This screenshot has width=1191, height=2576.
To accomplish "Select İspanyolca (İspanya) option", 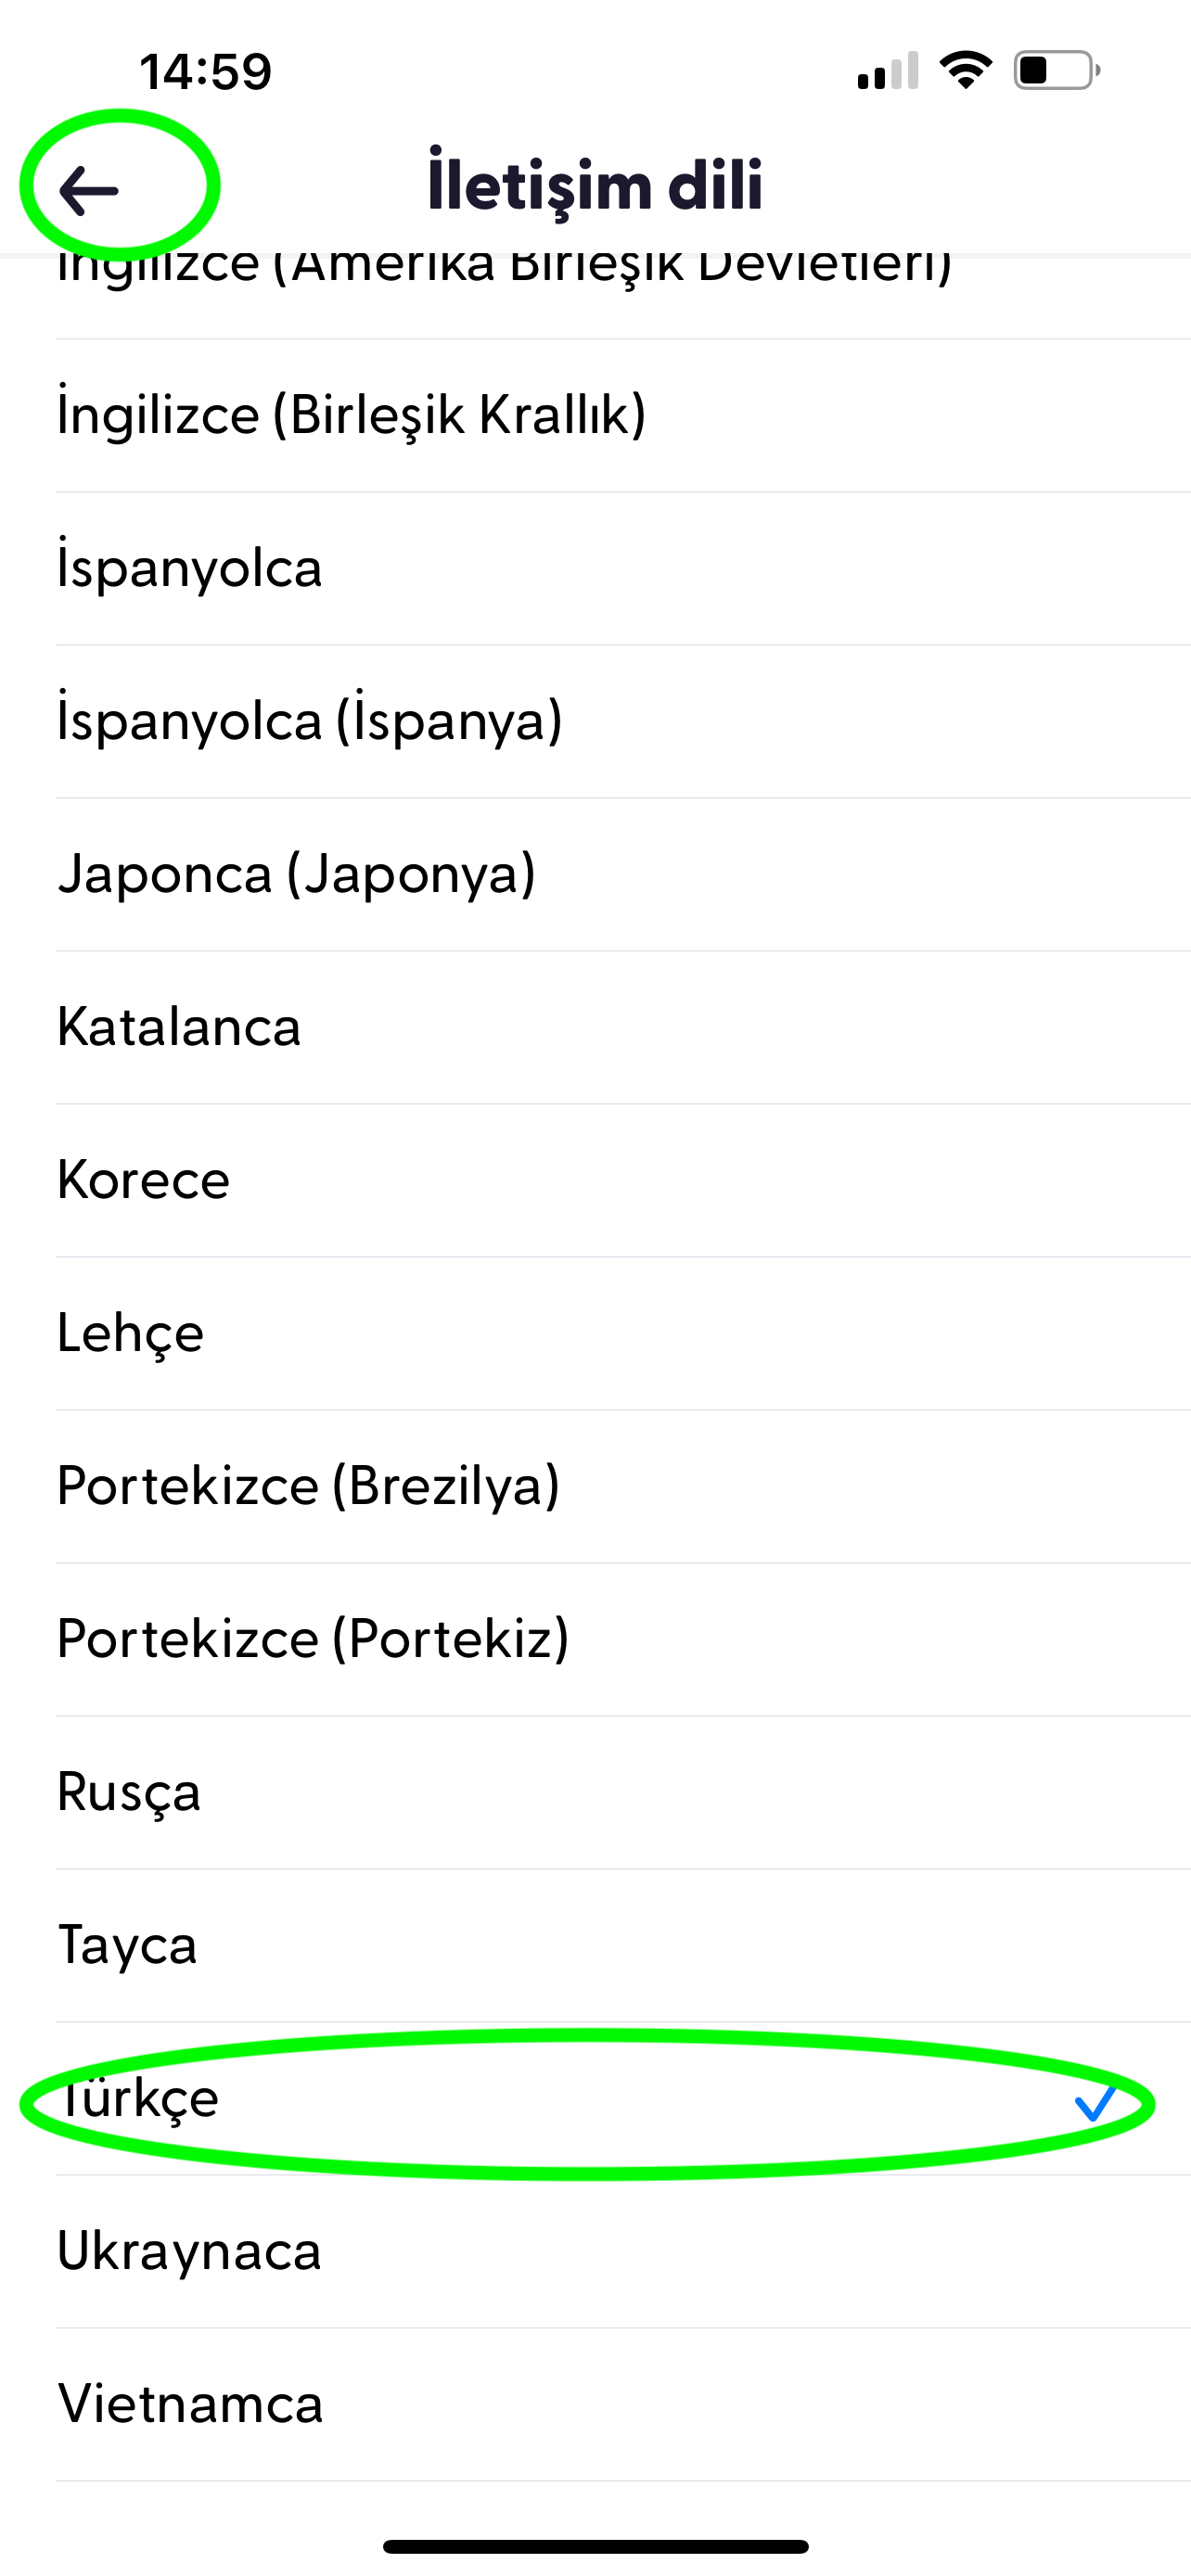I will (310, 721).
